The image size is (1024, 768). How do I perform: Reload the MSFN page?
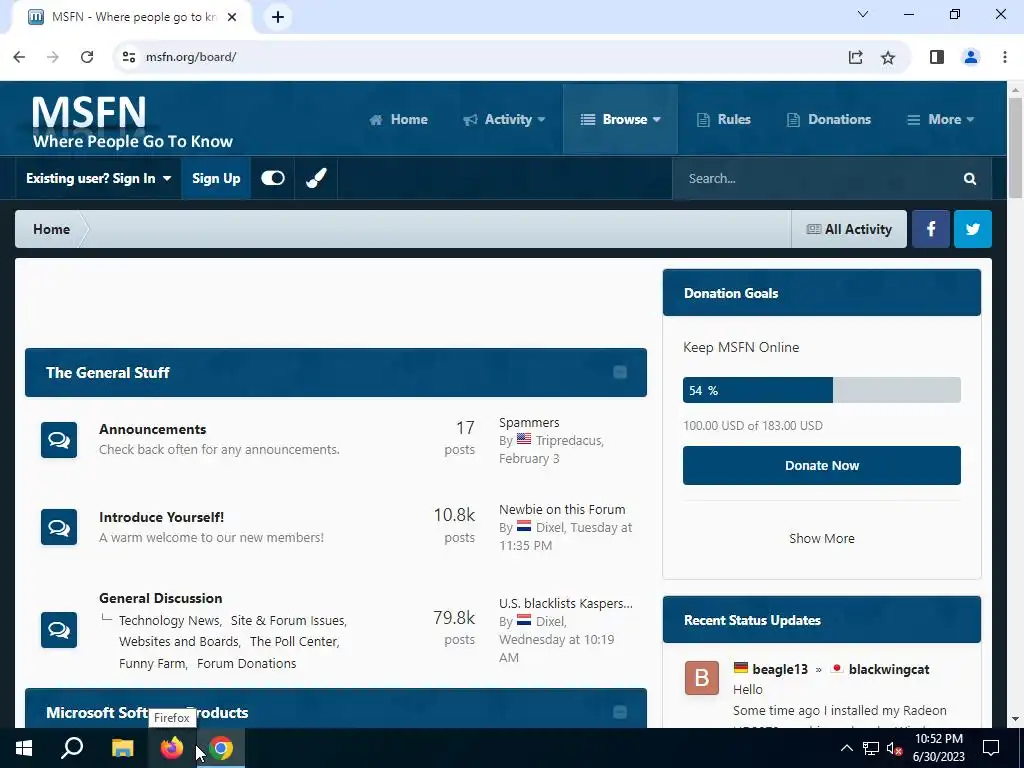[x=87, y=57]
